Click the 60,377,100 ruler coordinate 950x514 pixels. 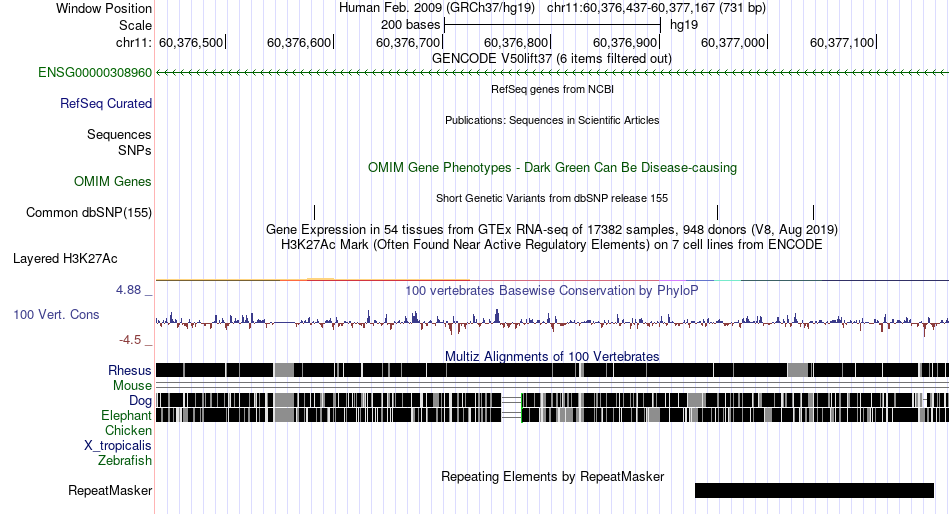pos(842,42)
